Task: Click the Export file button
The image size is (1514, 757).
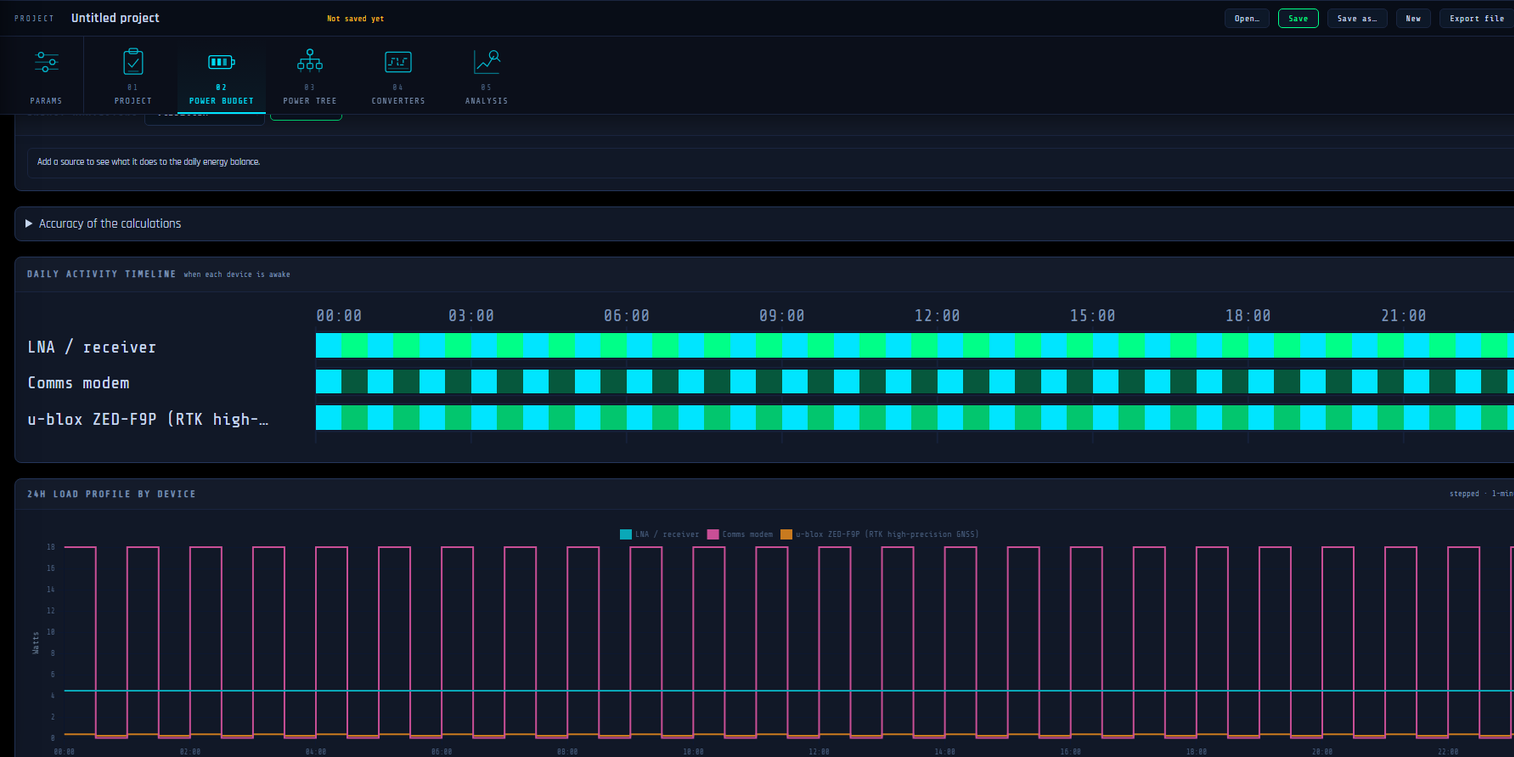Action: (x=1476, y=18)
